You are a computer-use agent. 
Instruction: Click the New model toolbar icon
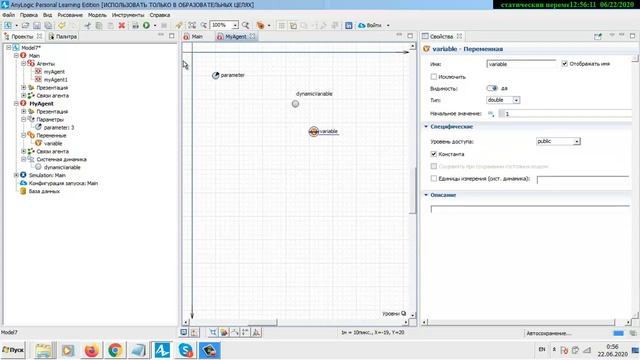click(8, 25)
